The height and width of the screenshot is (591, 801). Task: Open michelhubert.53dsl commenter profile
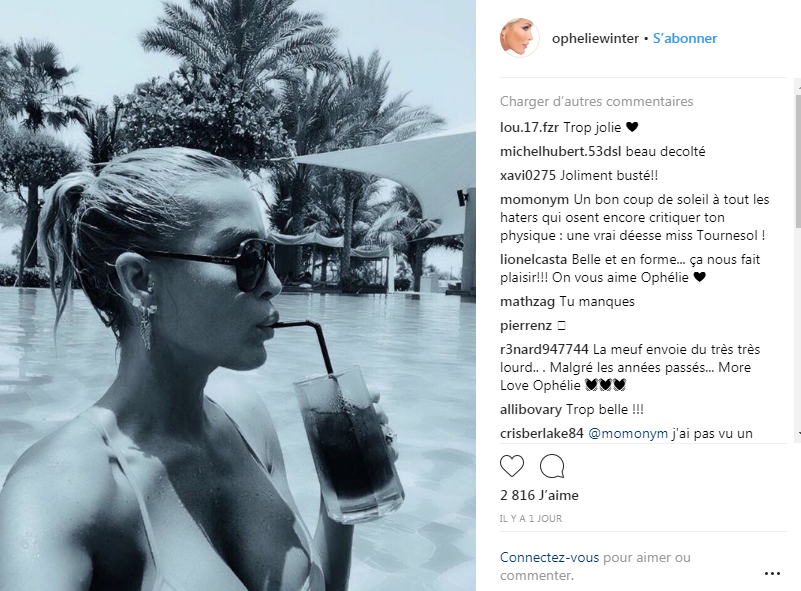point(560,151)
